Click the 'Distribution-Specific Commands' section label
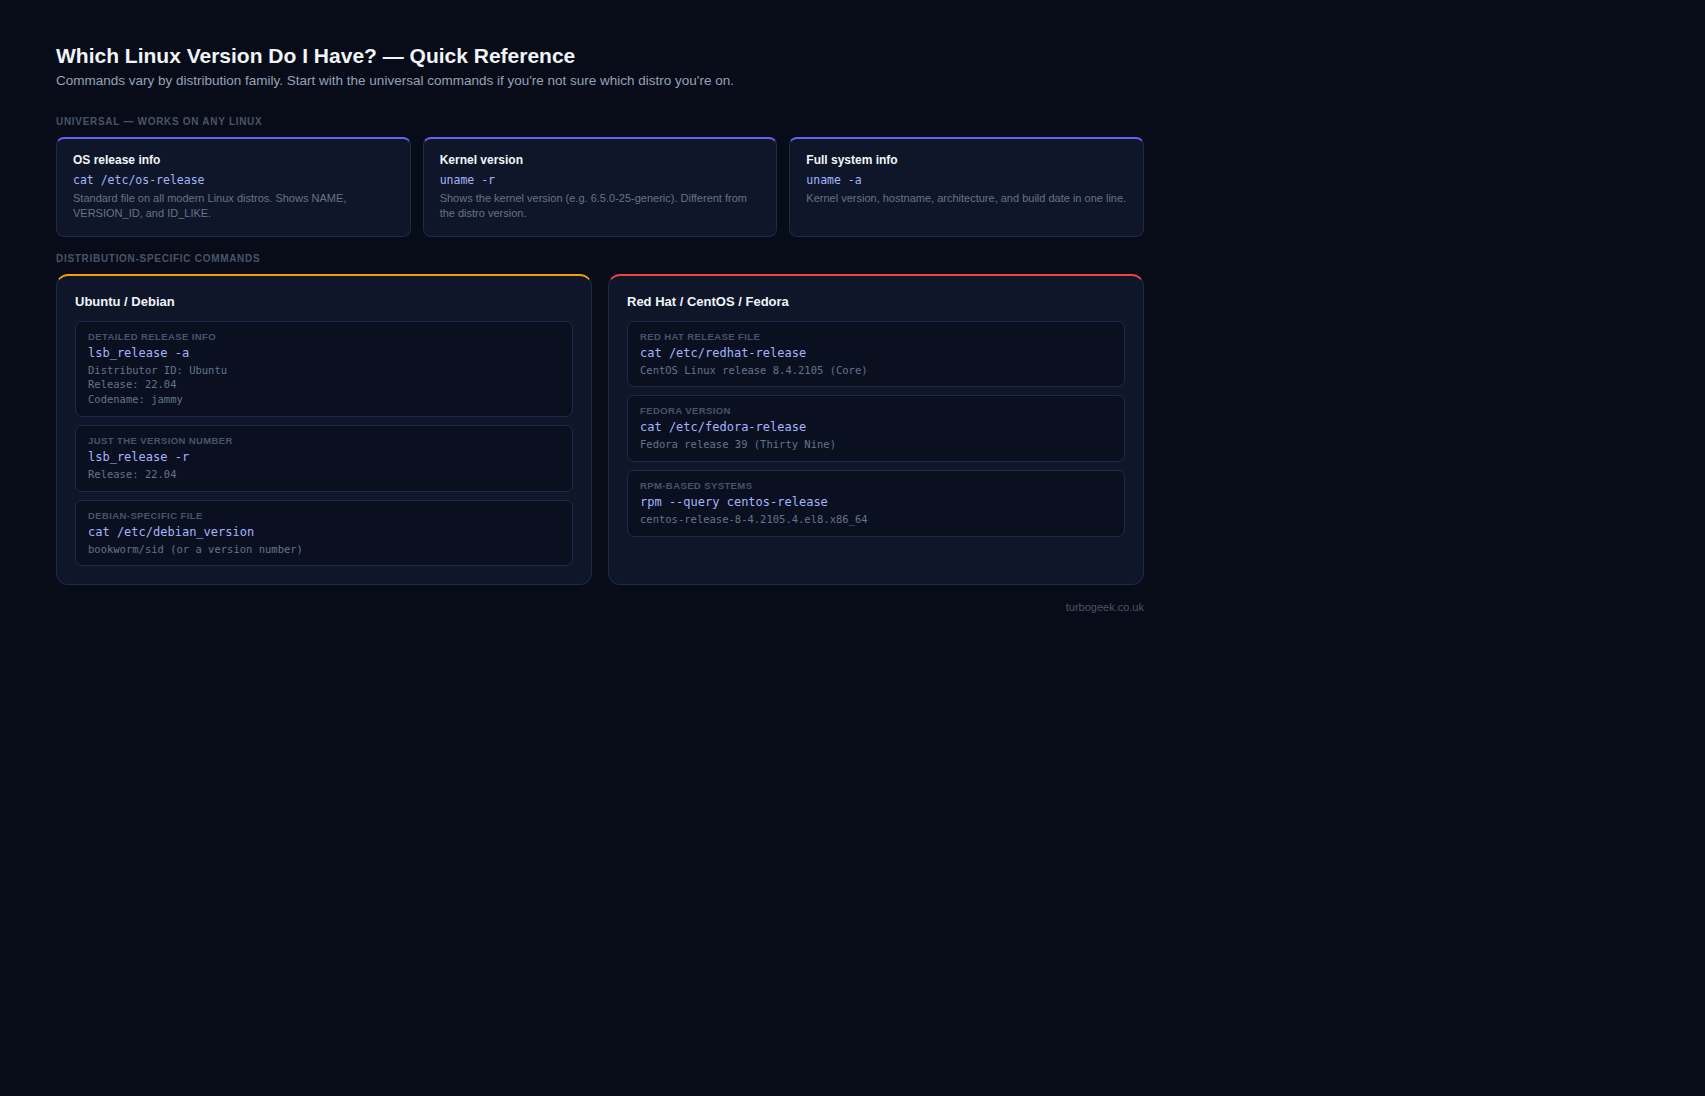 (x=158, y=258)
